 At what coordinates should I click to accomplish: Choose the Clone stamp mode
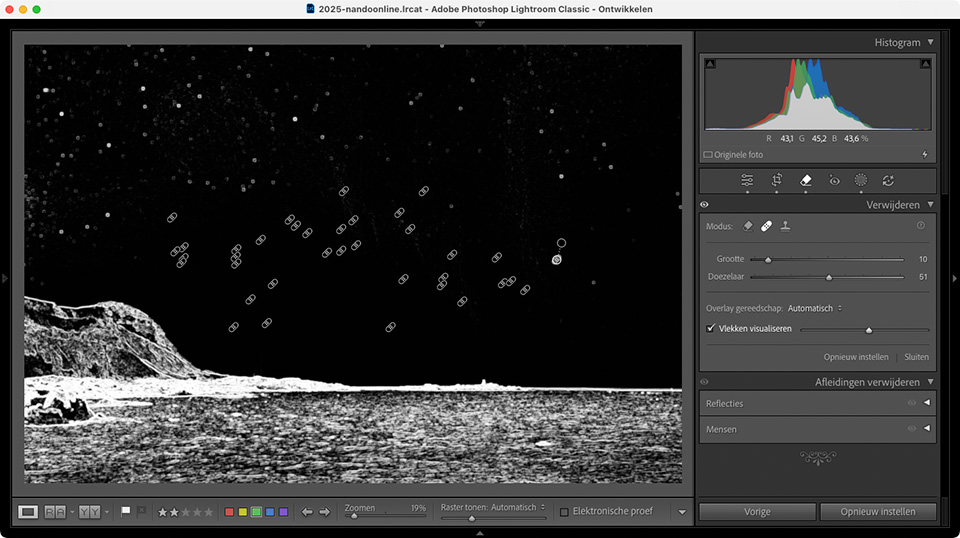click(x=786, y=226)
